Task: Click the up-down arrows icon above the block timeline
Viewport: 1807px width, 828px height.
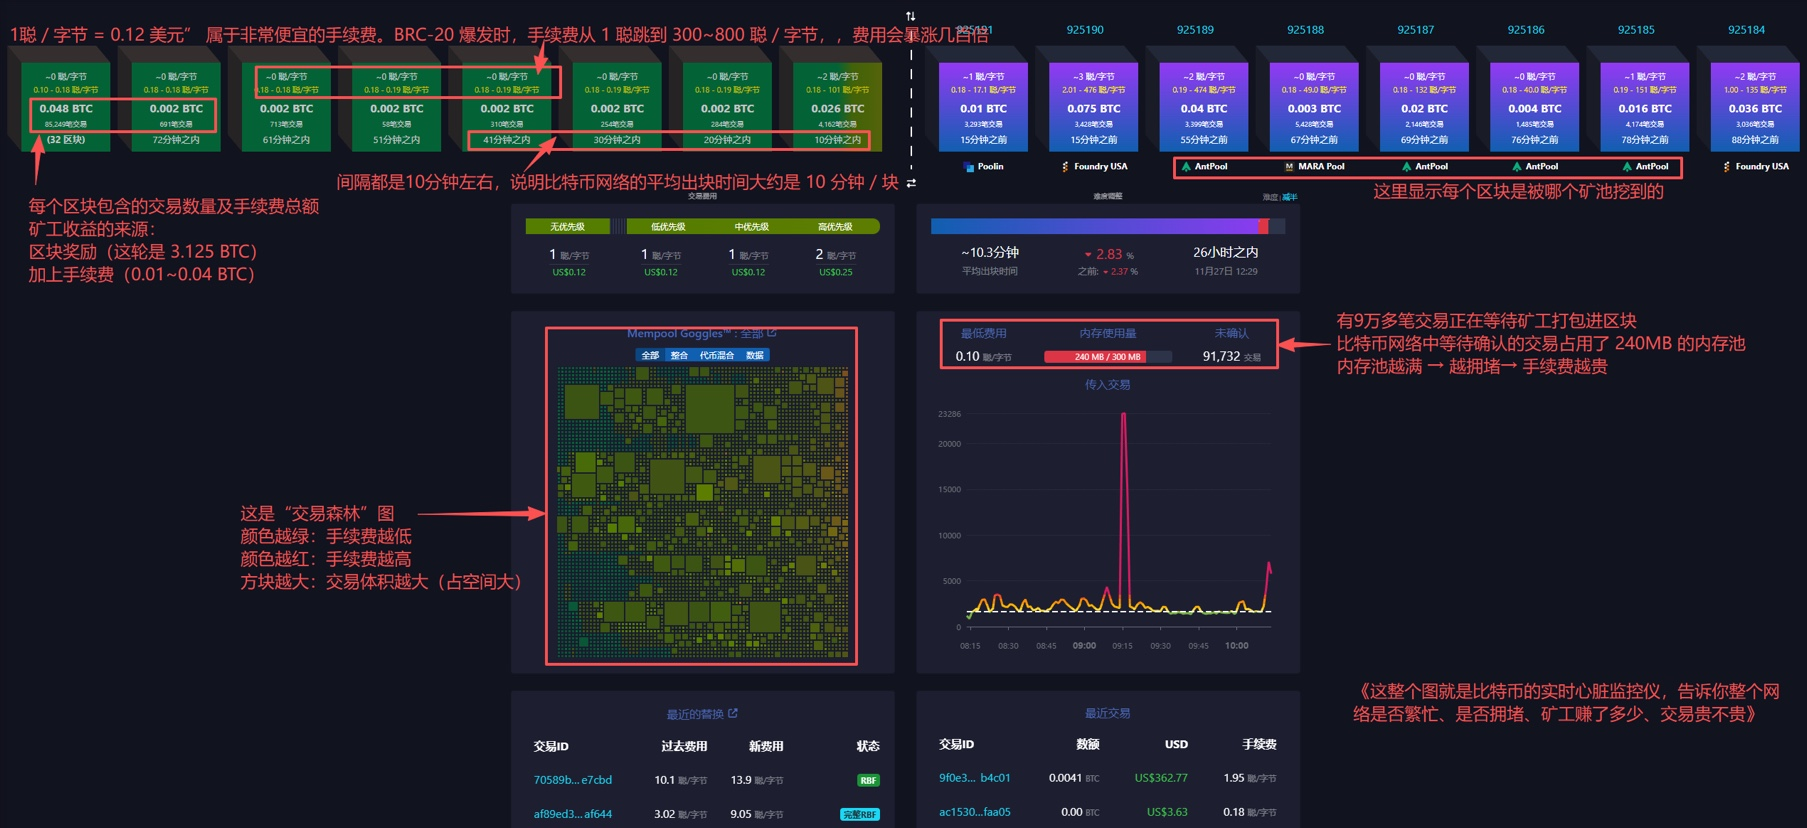Action: point(910,16)
